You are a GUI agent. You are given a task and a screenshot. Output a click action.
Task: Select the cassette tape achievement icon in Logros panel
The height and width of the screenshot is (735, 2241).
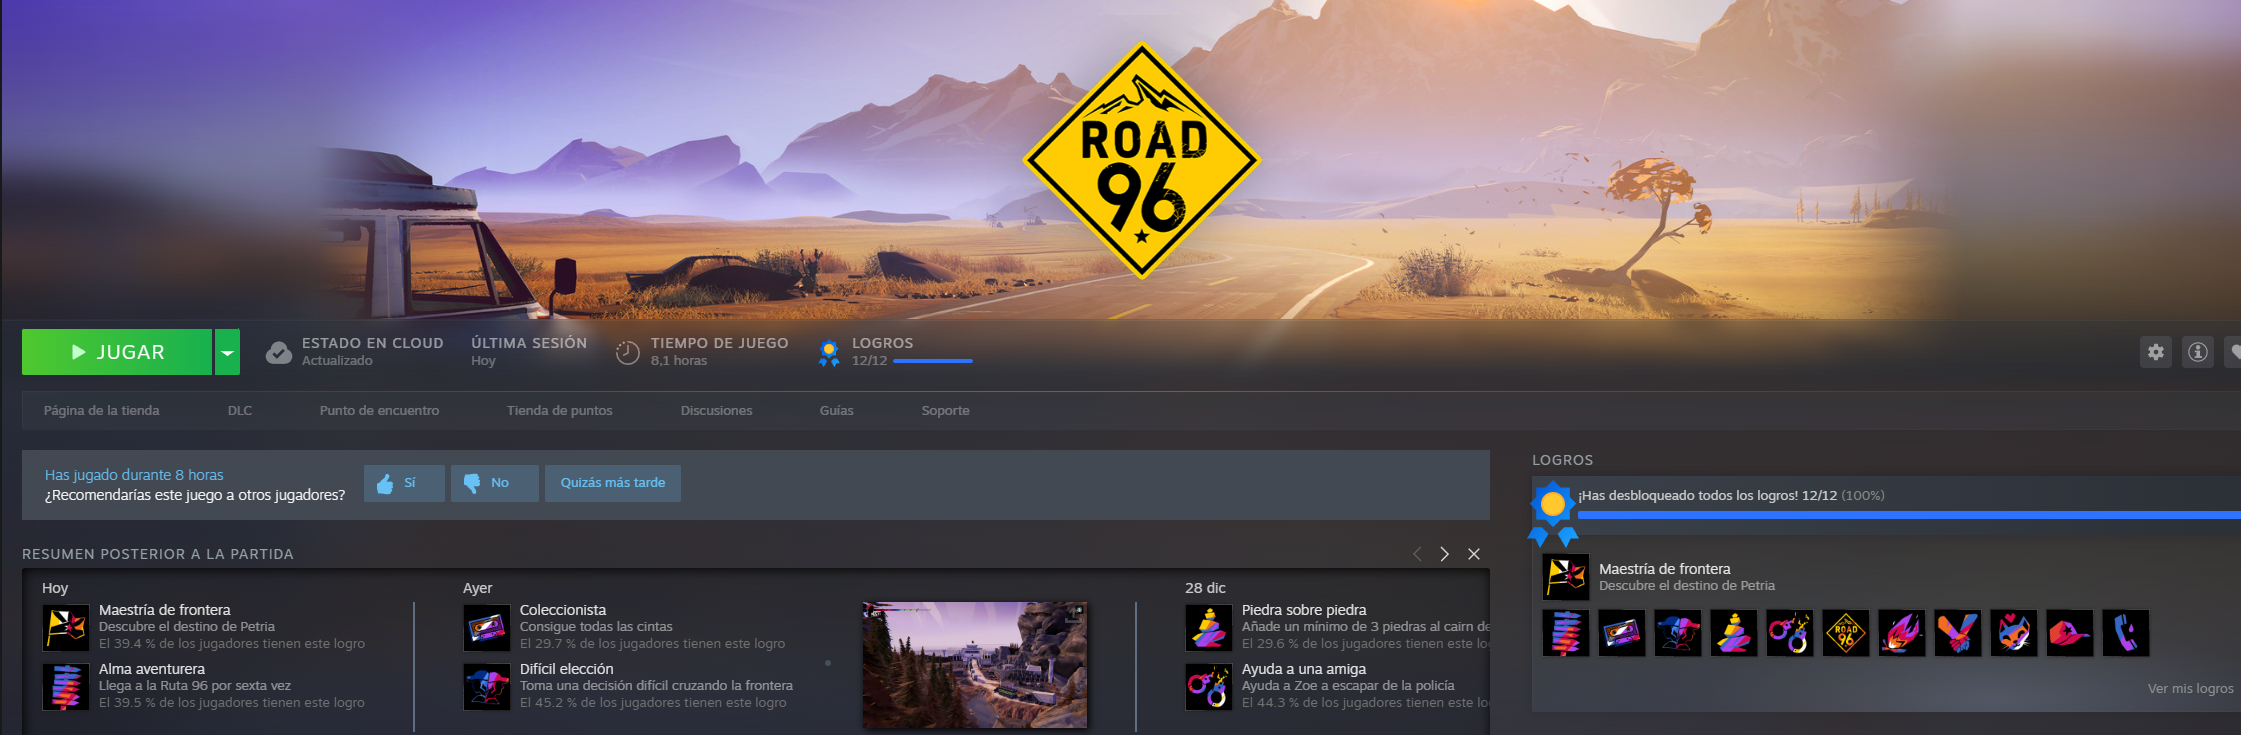[x=1622, y=633]
